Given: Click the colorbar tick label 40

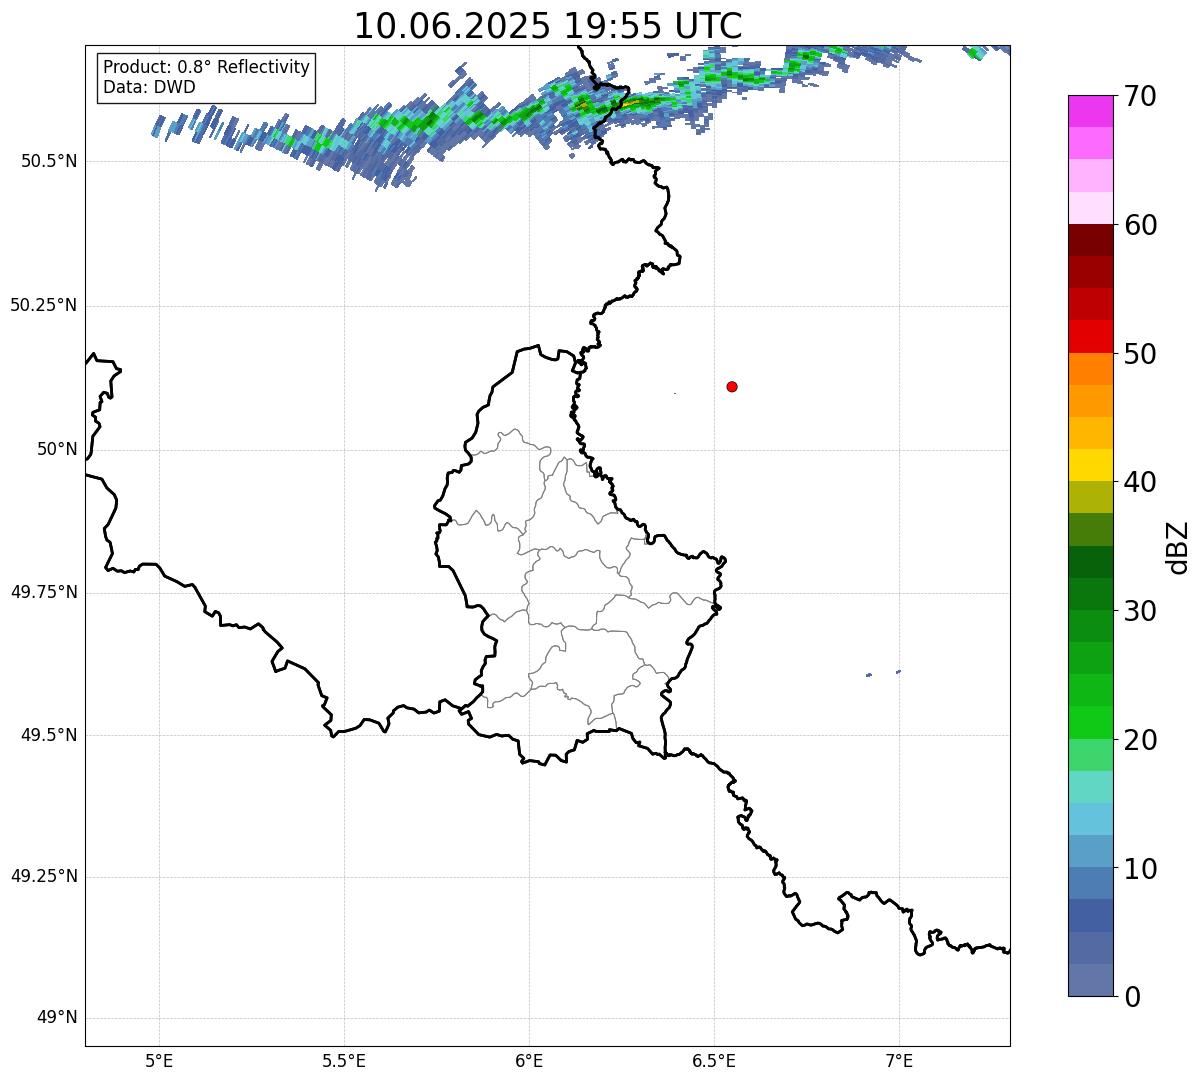Looking at the screenshot, I should (1141, 482).
